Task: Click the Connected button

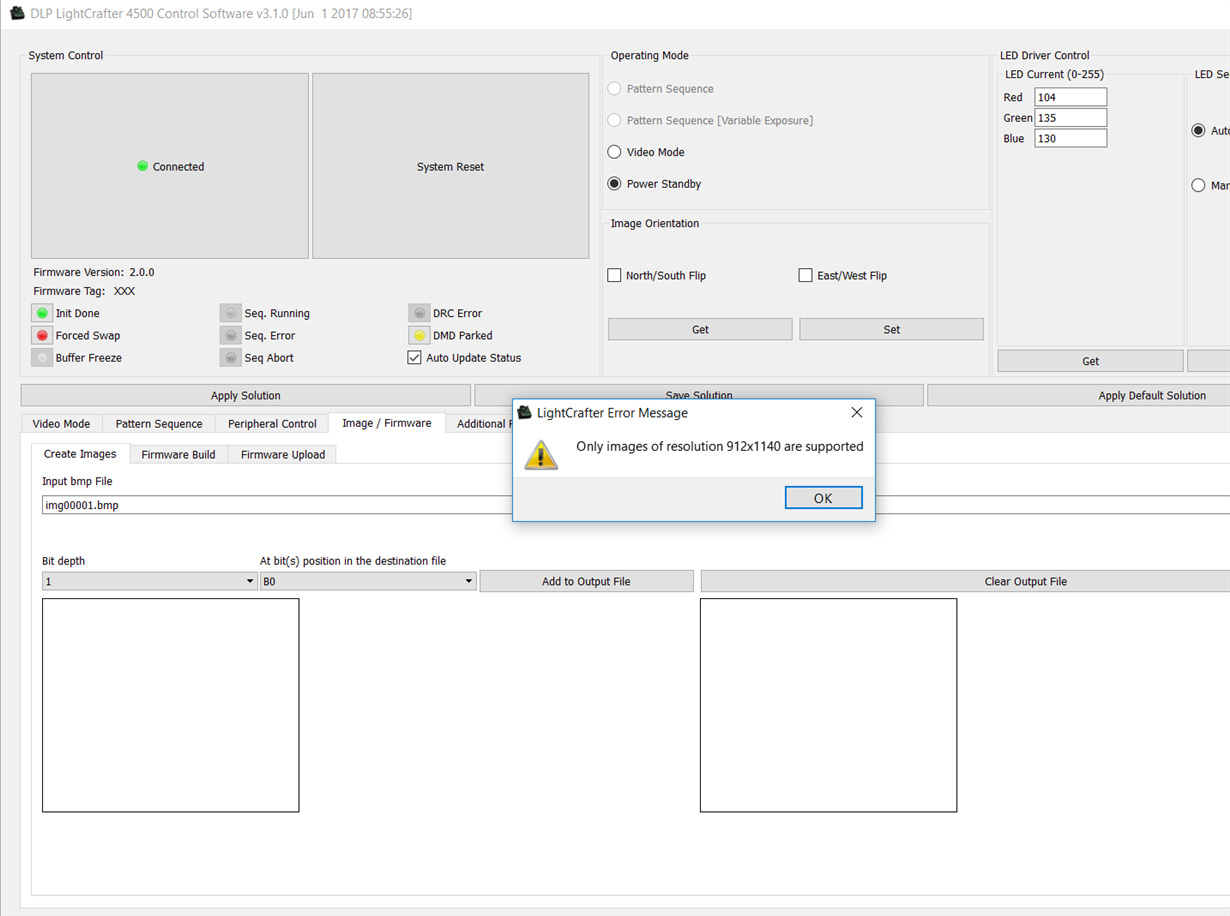Action: click(x=170, y=166)
